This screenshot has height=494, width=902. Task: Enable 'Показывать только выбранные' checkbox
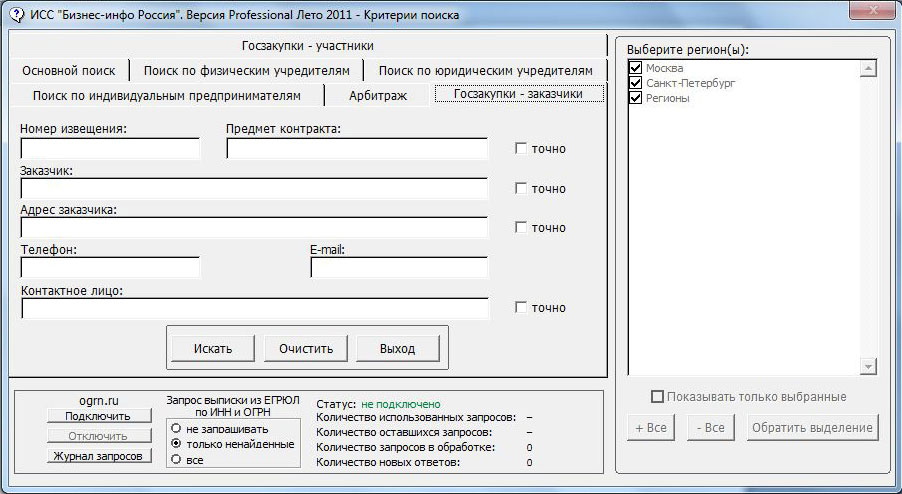(657, 397)
